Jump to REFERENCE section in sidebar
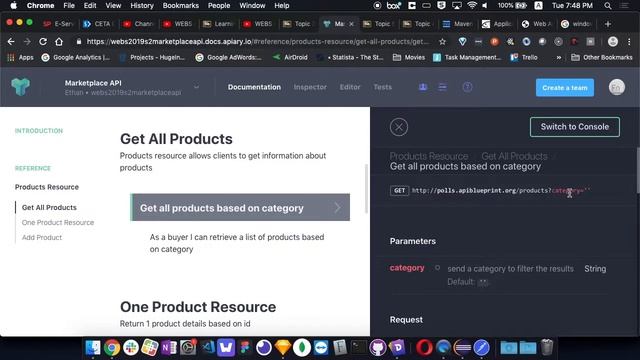Screen dimensions: 640x360 [33, 168]
